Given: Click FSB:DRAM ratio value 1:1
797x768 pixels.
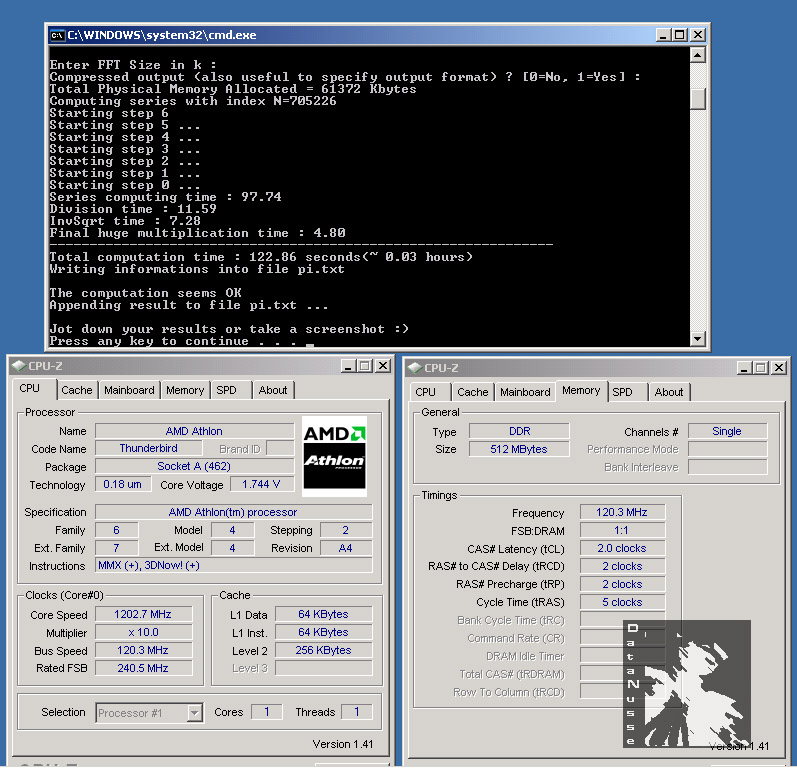Looking at the screenshot, I should [622, 531].
